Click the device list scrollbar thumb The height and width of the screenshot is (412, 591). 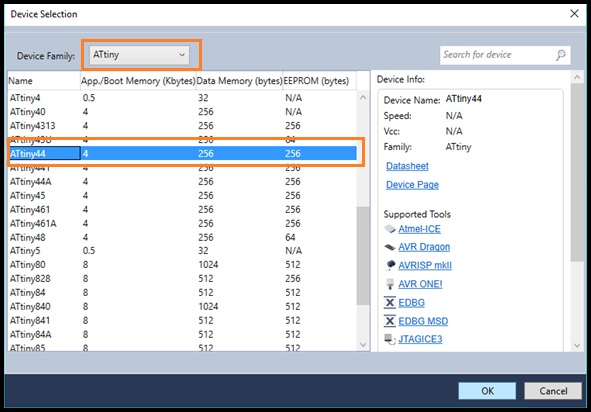click(363, 256)
